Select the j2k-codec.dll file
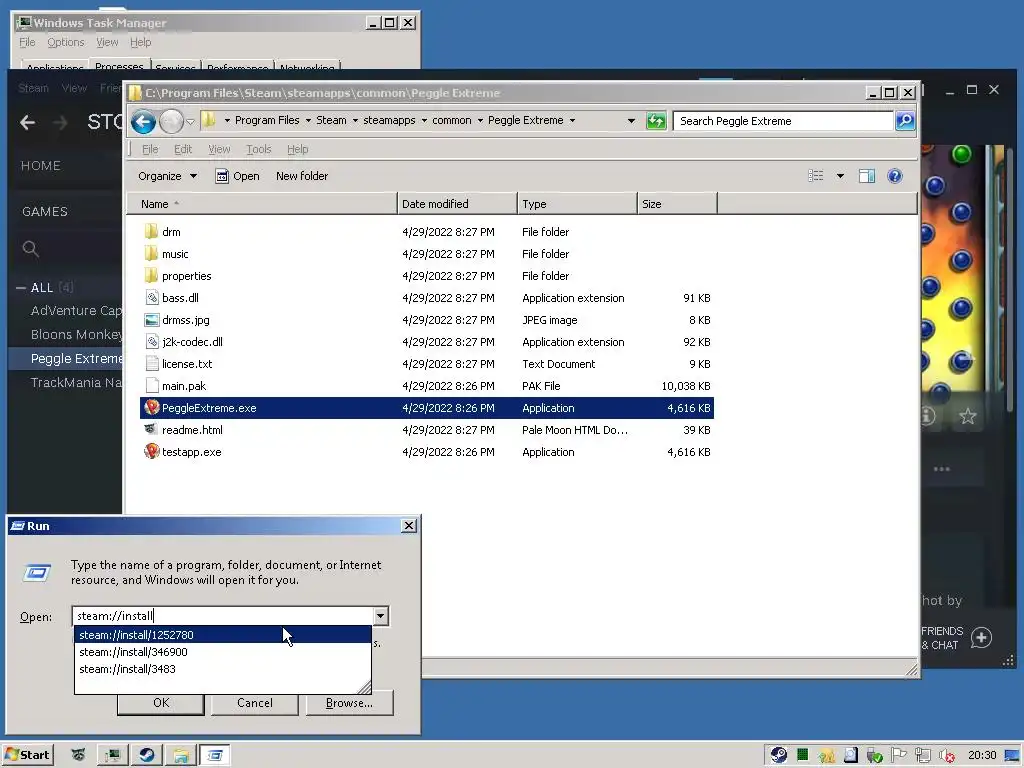 [x=192, y=342]
